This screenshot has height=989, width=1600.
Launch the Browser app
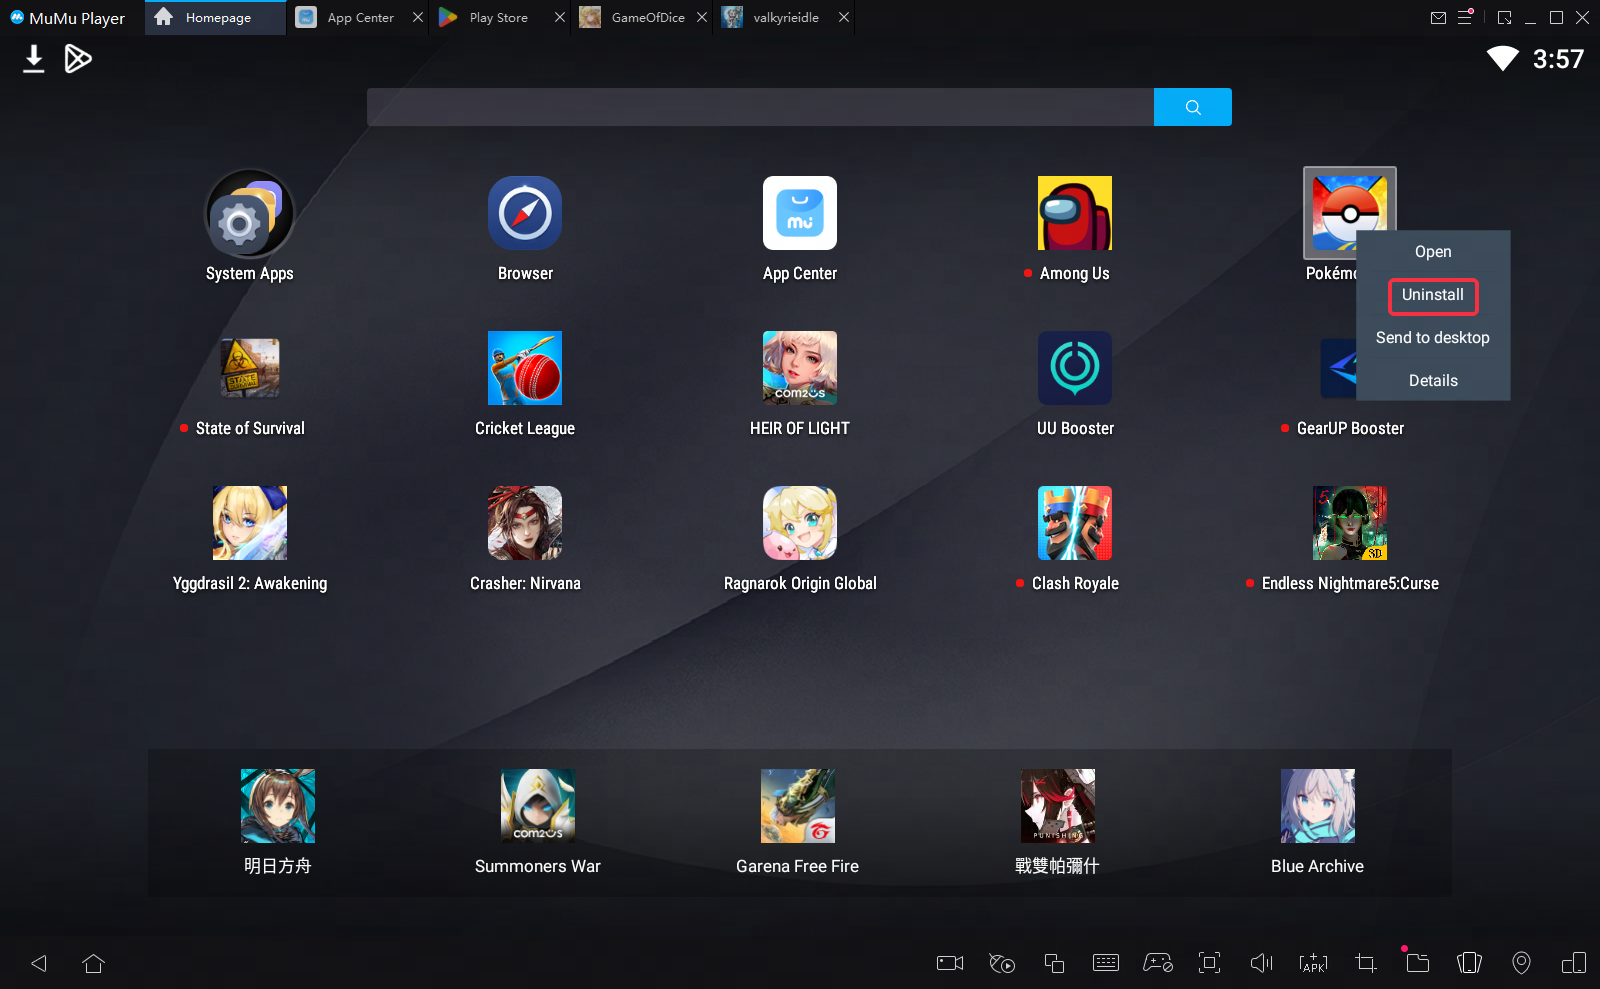tap(525, 213)
